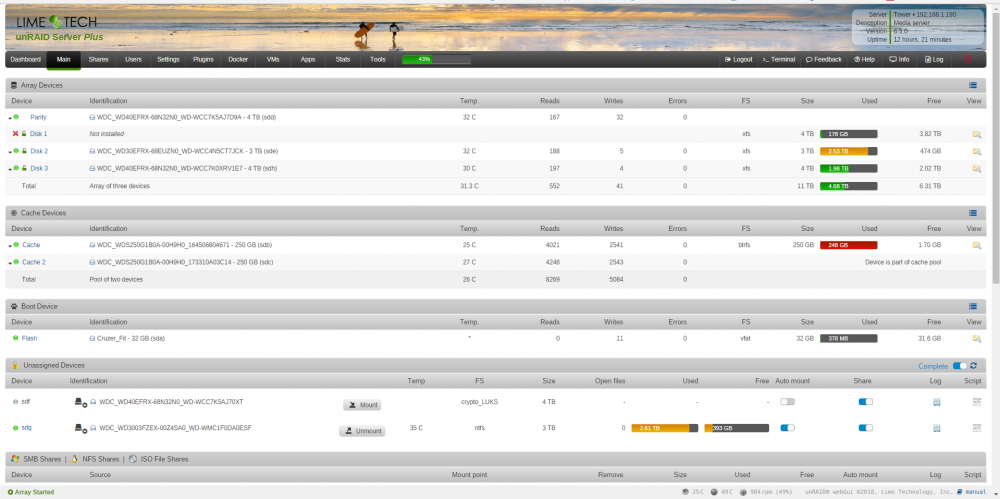Open the Feedback link

824,59
